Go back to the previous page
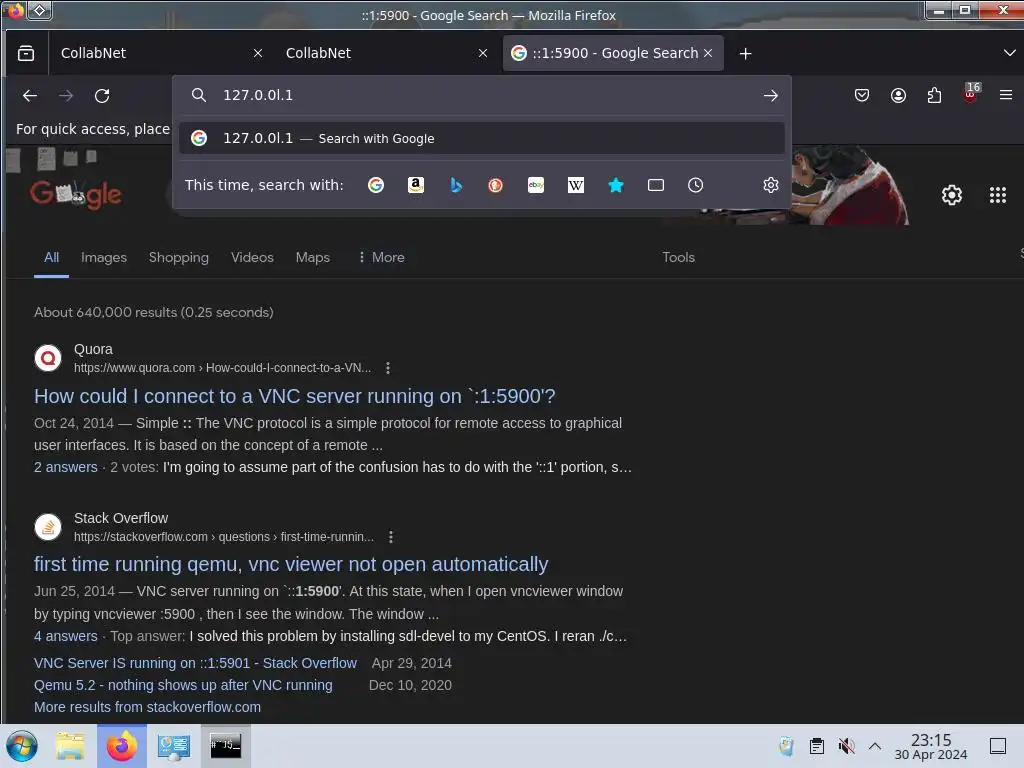The width and height of the screenshot is (1024, 768). (x=29, y=95)
